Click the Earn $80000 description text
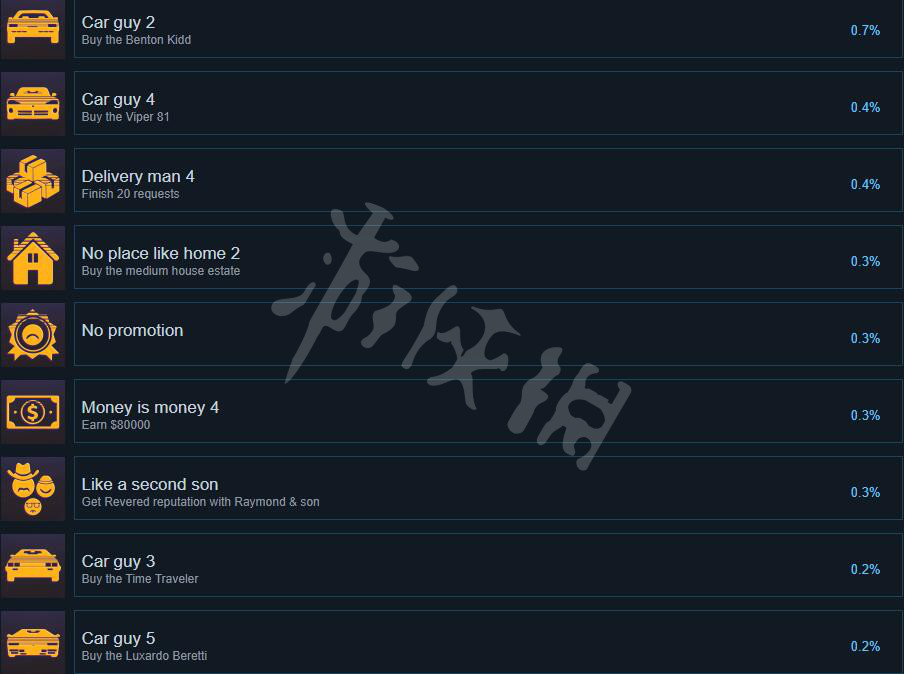Viewport: 904px width, 674px height. point(116,425)
